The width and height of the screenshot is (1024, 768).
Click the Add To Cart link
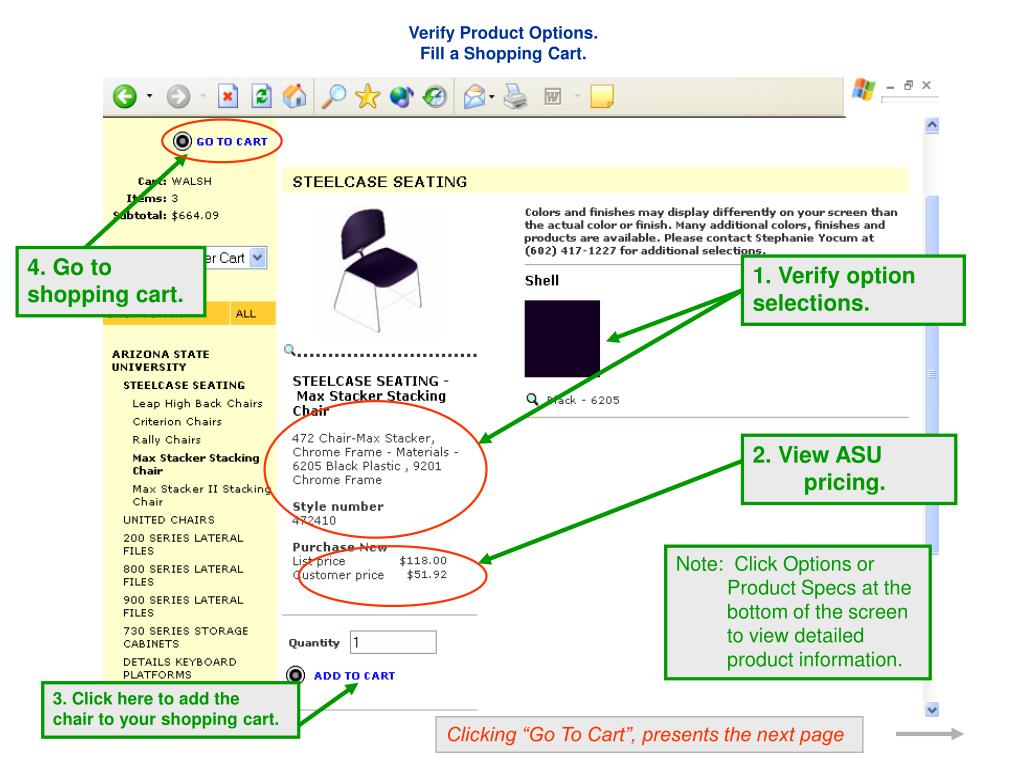coord(355,676)
